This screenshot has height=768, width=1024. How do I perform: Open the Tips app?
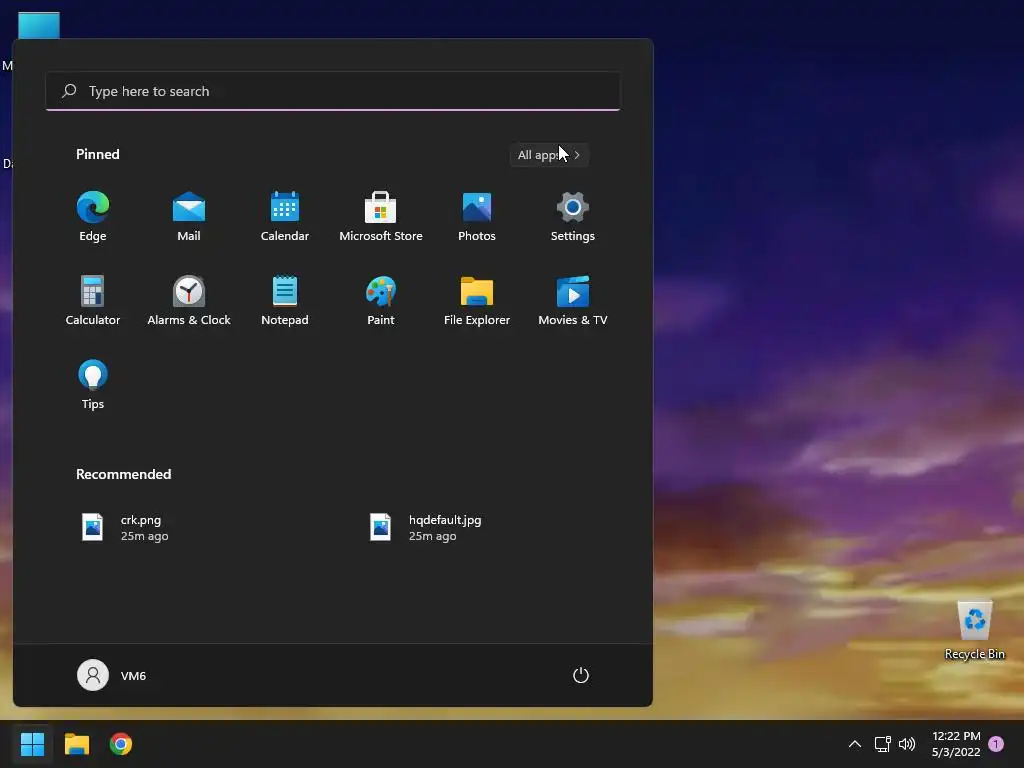(93, 385)
